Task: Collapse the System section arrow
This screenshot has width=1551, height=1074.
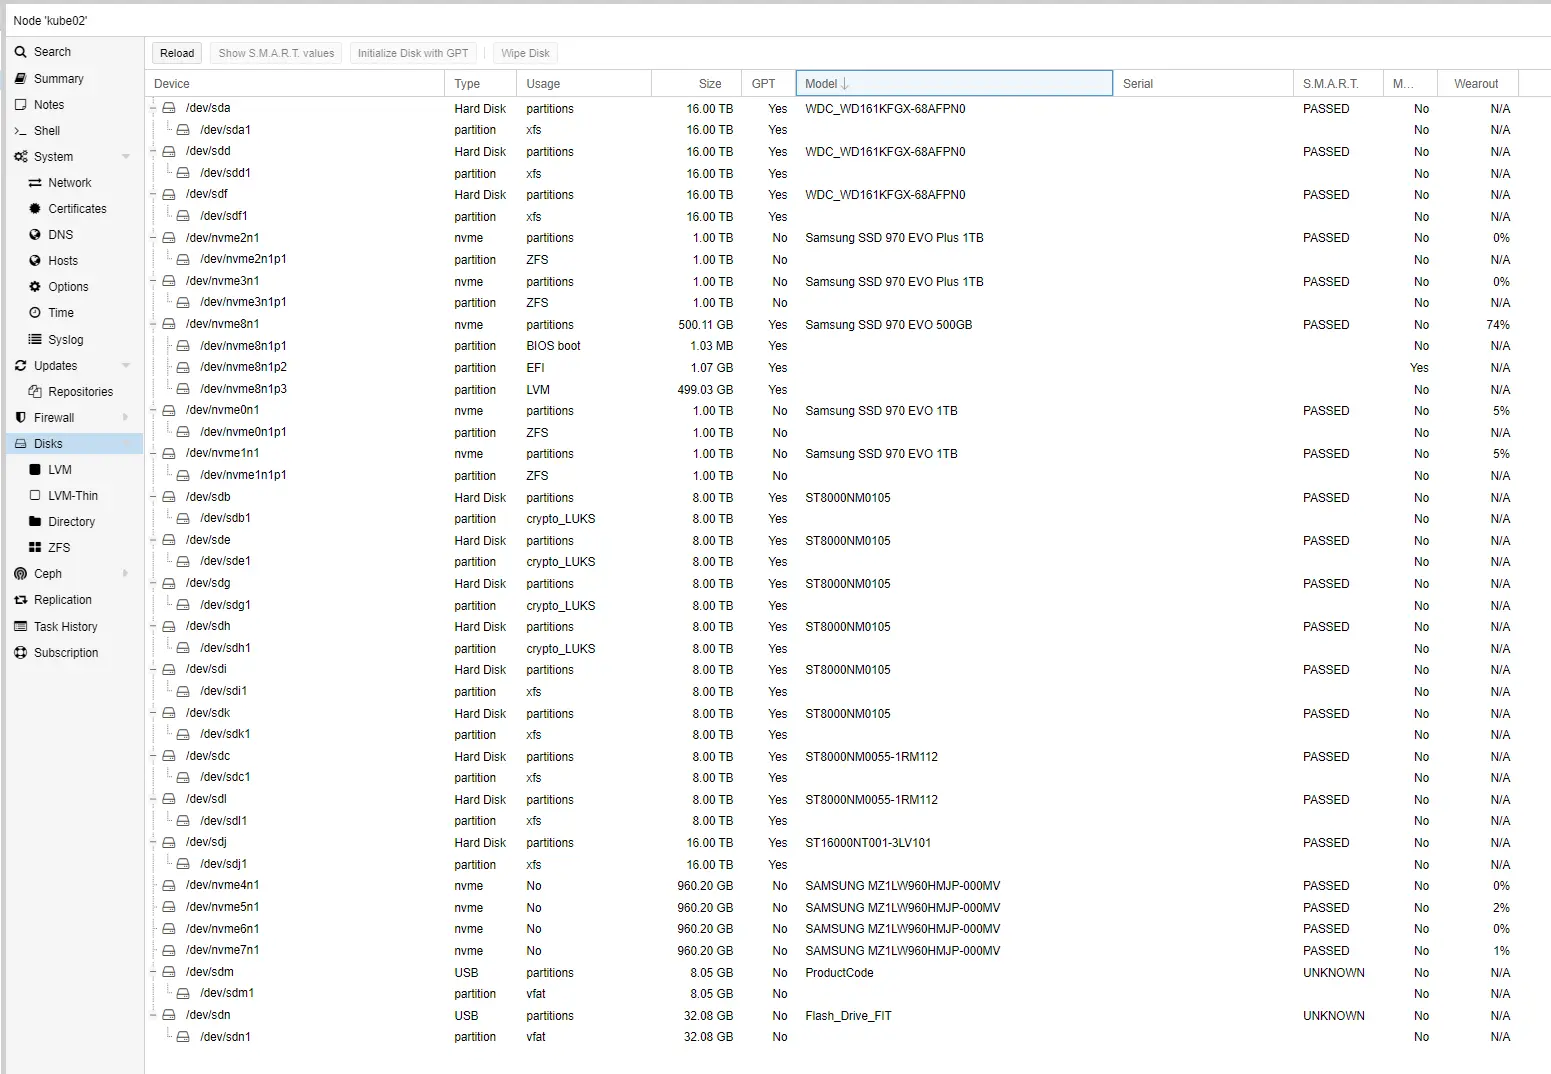Action: pyautogui.click(x=126, y=157)
